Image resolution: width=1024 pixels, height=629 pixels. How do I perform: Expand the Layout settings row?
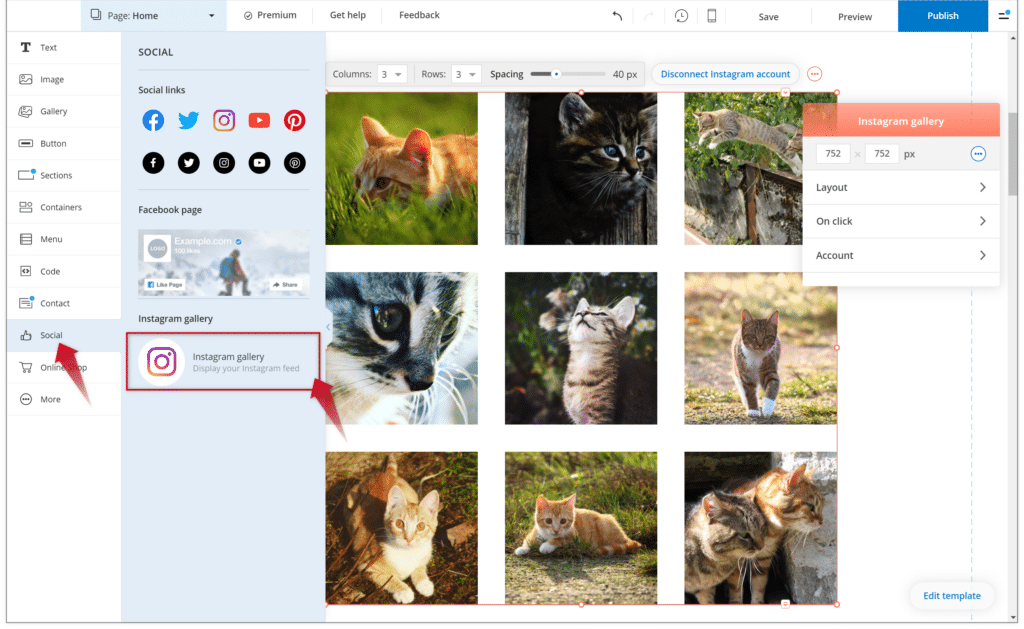(900, 188)
